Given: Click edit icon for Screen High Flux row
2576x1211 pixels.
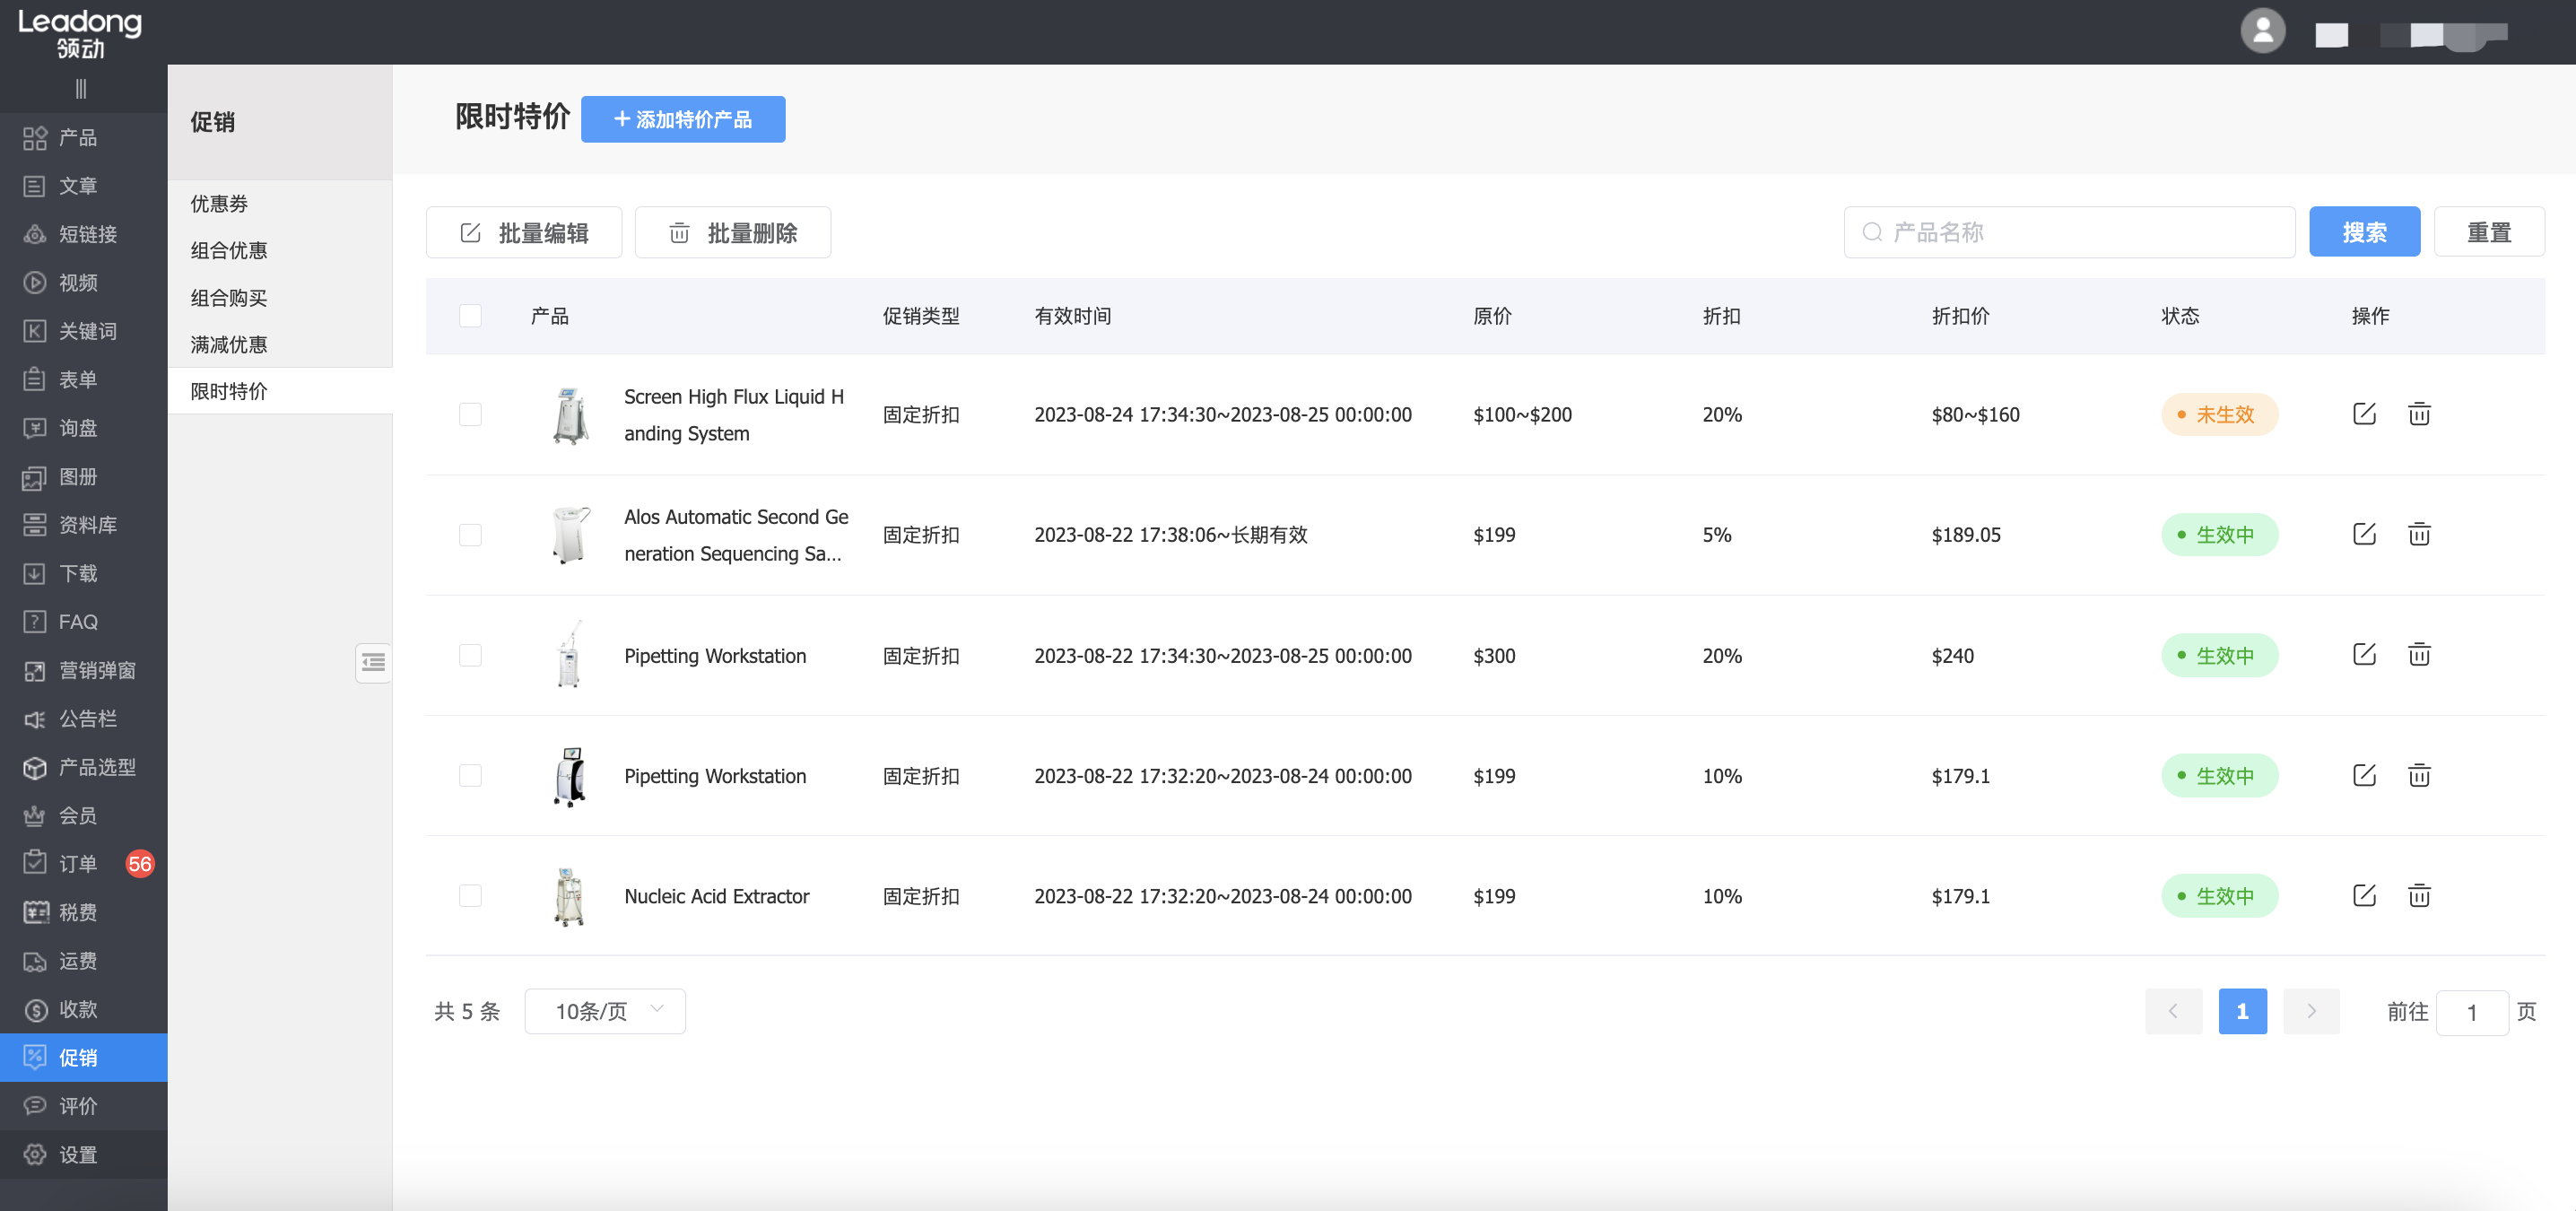Looking at the screenshot, I should [2363, 414].
